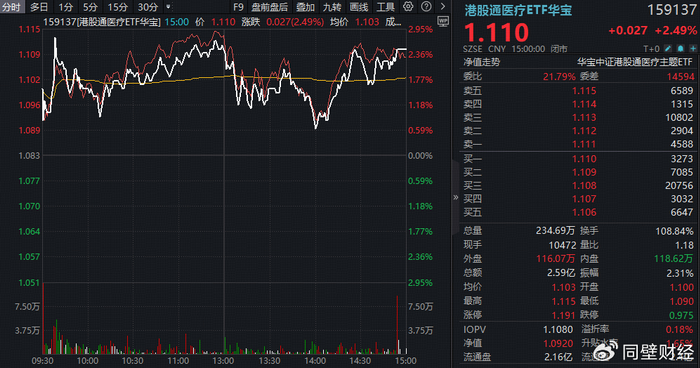This screenshot has height=368, width=700.
Task: Click the IOPV value 1.1080
Action: (x=558, y=330)
